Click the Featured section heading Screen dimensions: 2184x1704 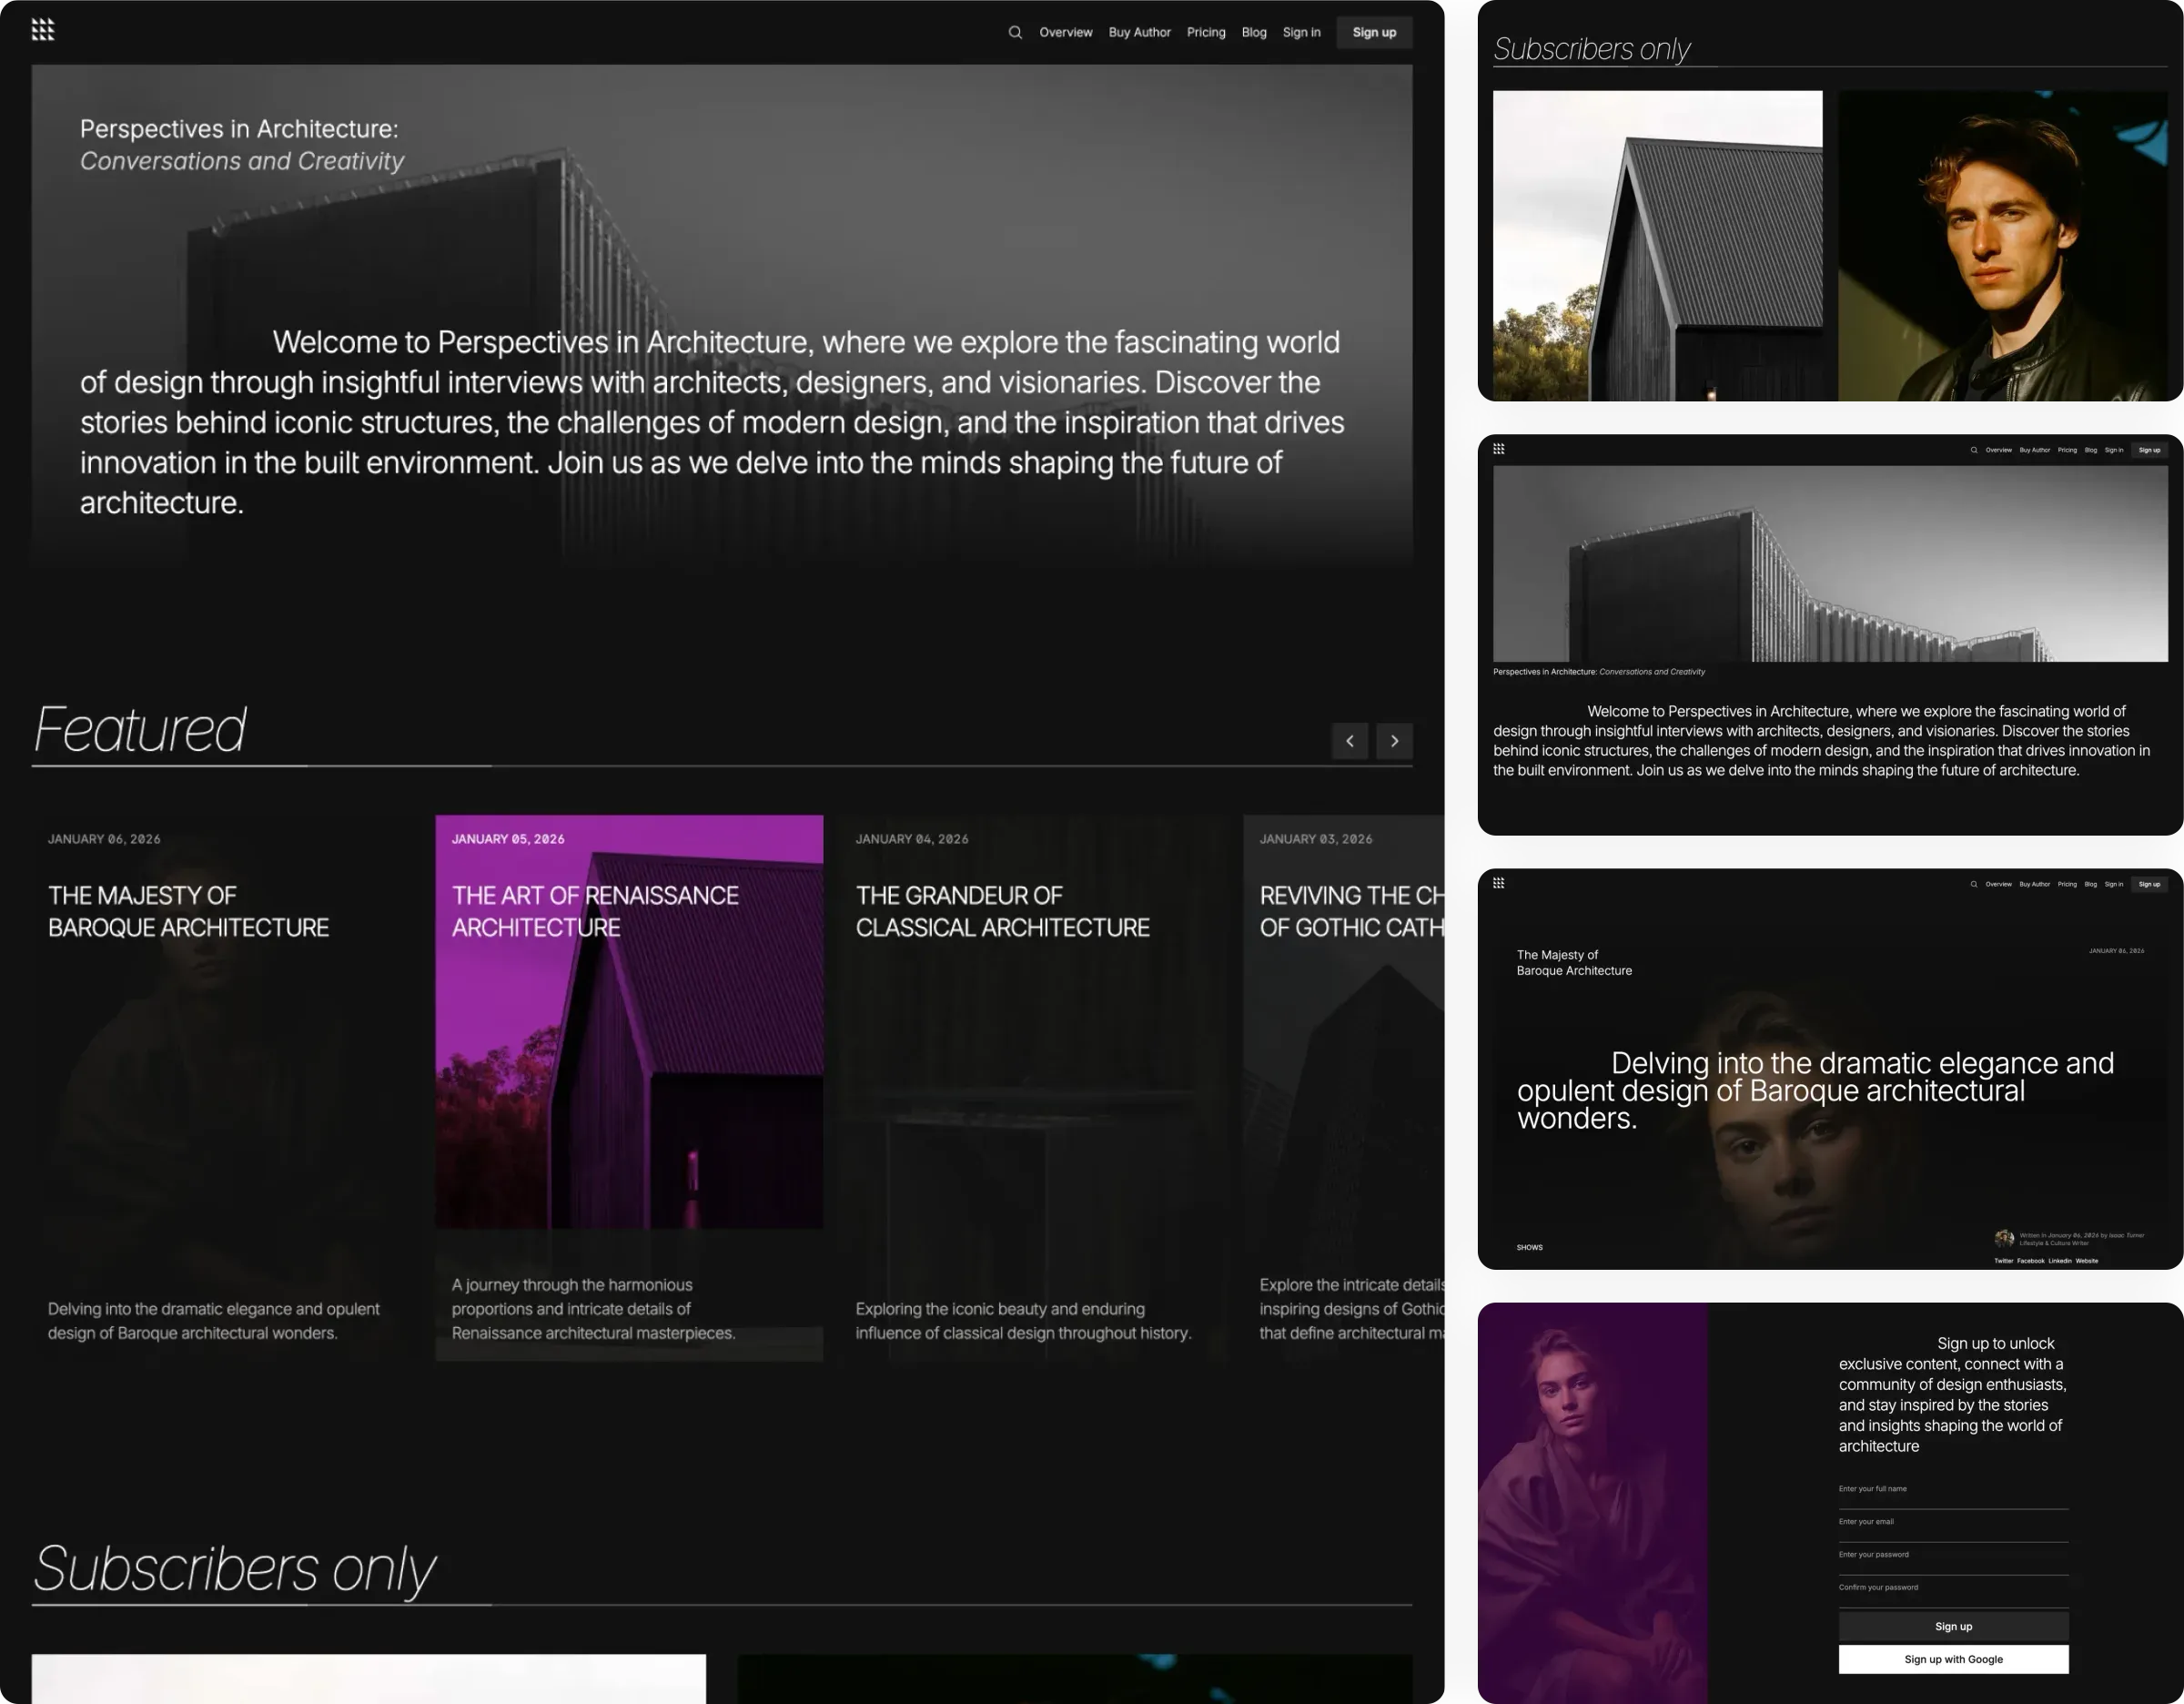140,729
